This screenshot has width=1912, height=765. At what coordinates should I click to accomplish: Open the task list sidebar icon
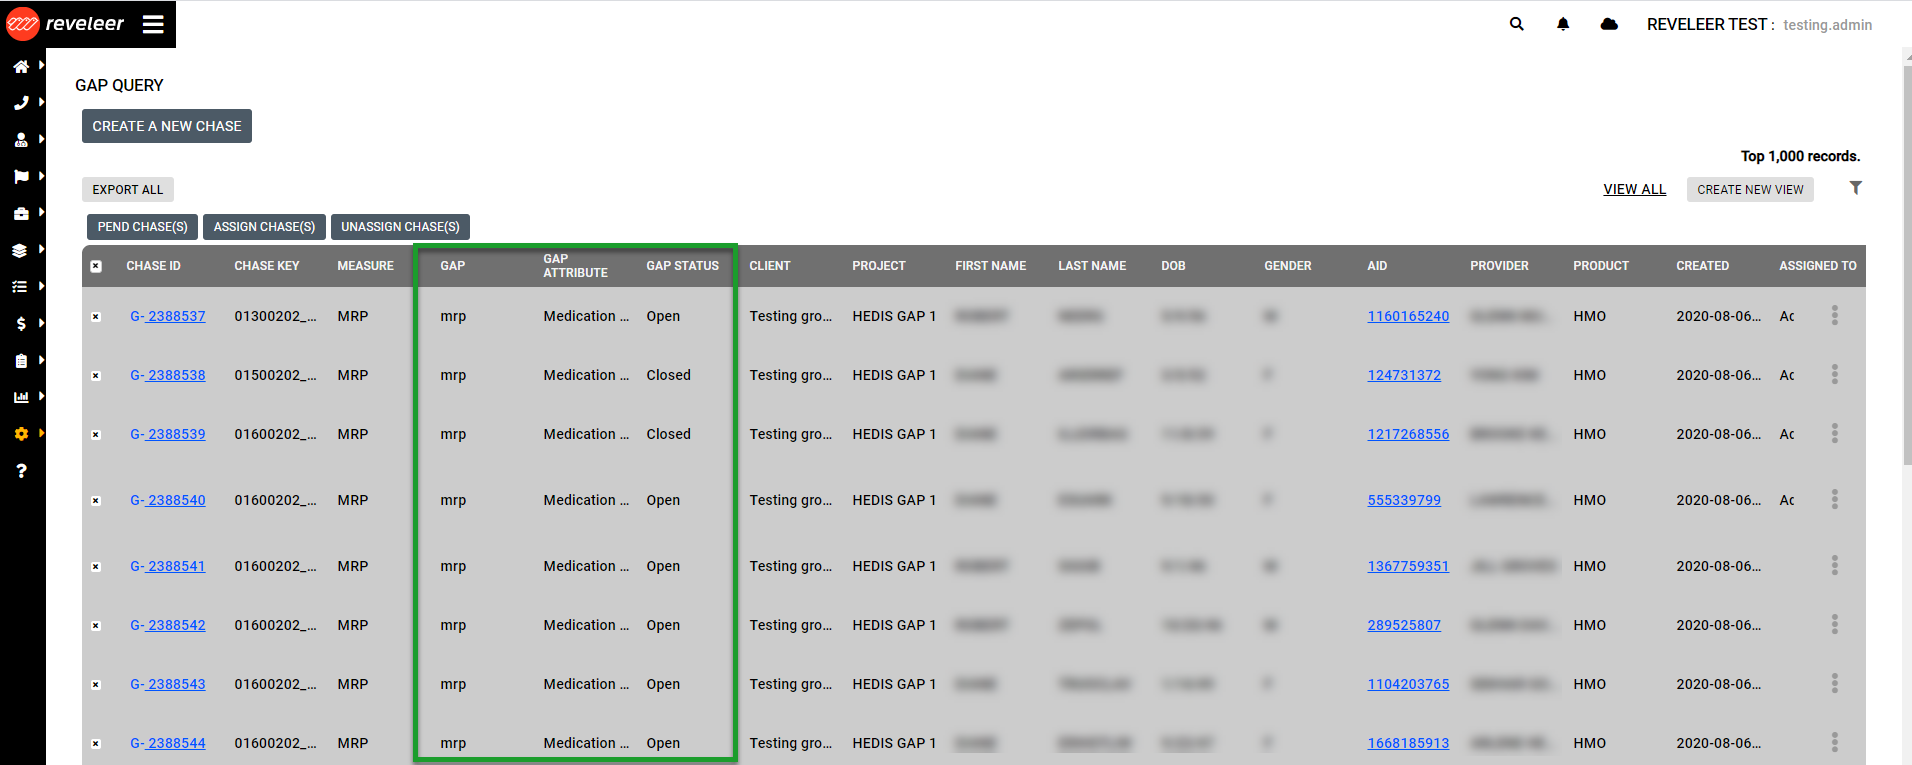(20, 287)
